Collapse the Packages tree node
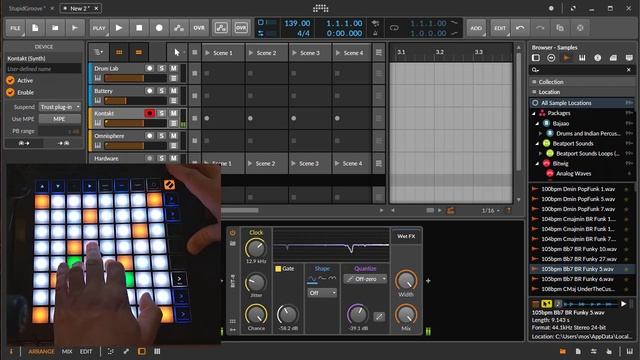 click(x=534, y=113)
